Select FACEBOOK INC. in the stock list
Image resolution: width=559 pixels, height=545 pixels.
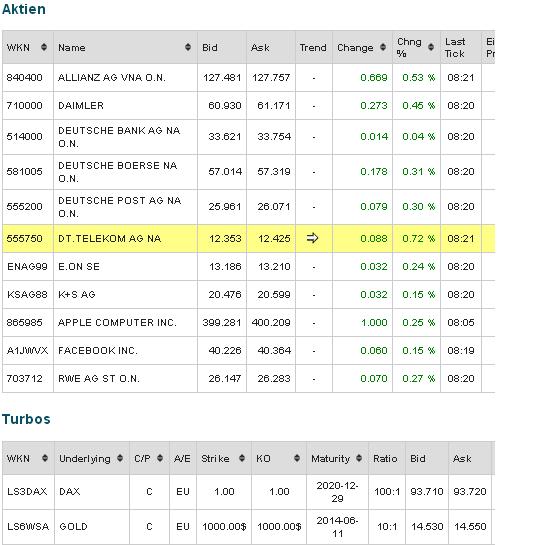[98, 351]
